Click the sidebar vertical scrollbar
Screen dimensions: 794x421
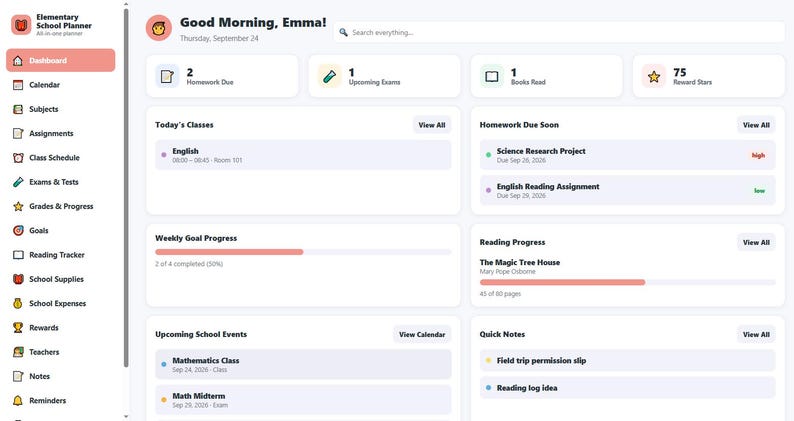click(x=126, y=187)
